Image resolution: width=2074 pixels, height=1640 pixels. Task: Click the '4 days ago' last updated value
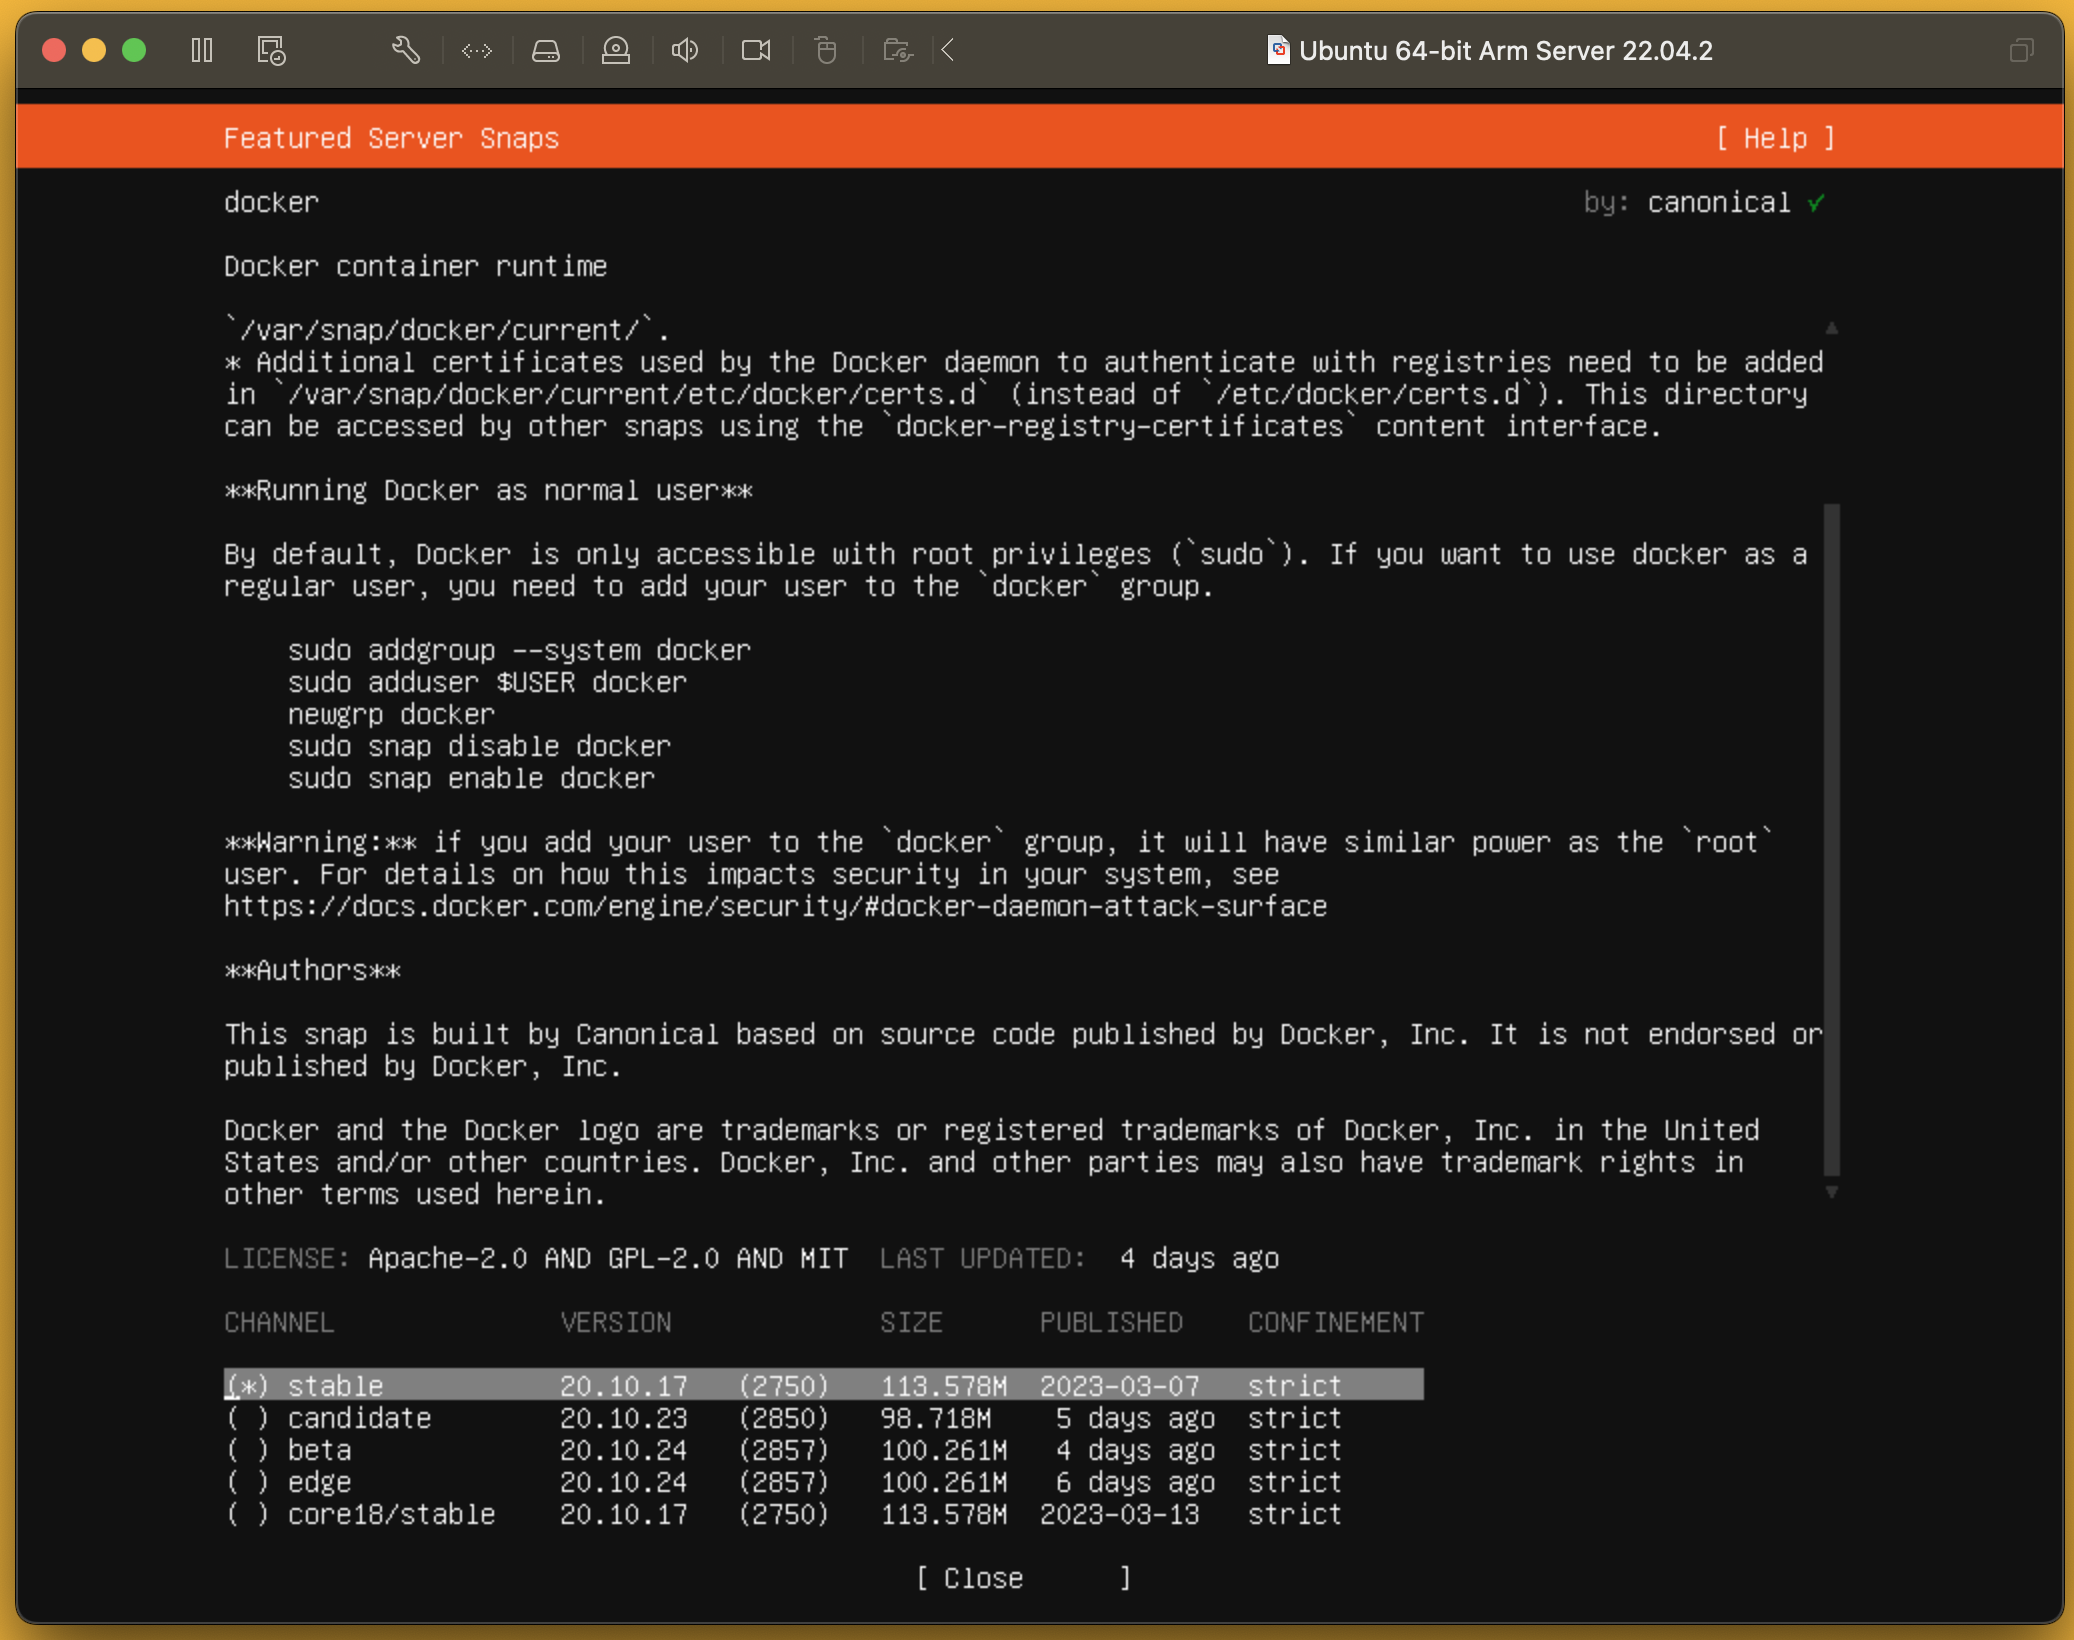click(x=1199, y=1258)
